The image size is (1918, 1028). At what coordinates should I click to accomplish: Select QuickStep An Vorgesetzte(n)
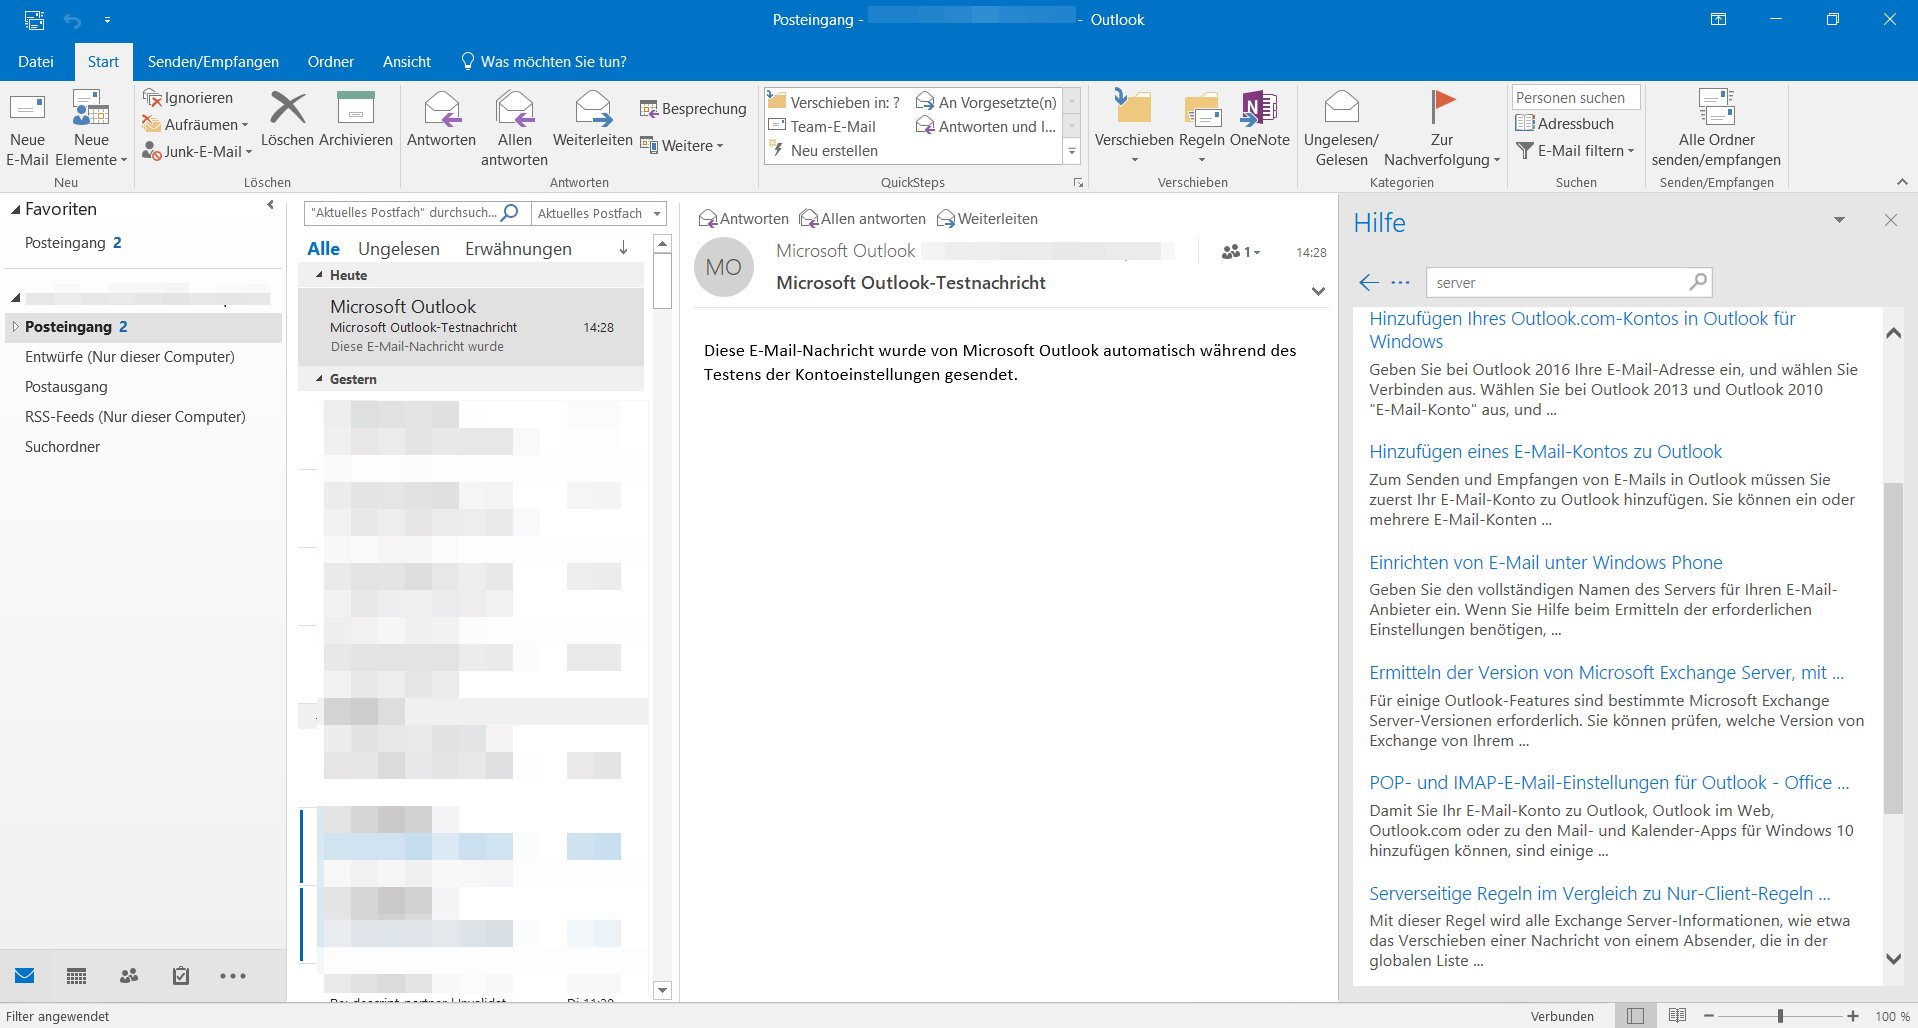point(986,102)
